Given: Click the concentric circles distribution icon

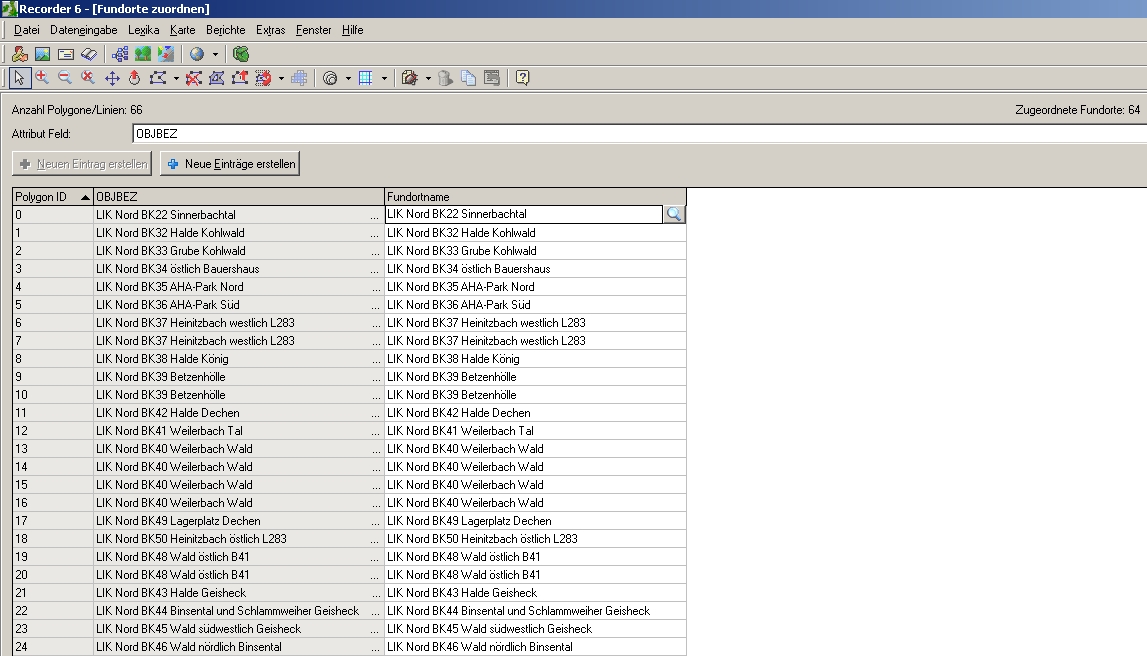Looking at the screenshot, I should pyautogui.click(x=330, y=78).
